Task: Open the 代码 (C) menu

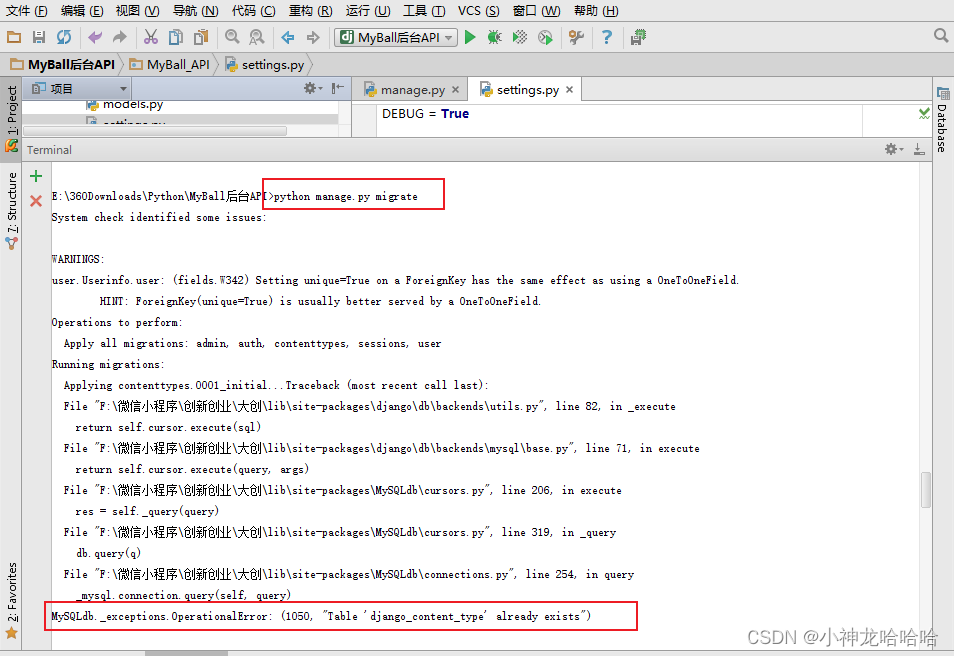Action: click(x=254, y=10)
